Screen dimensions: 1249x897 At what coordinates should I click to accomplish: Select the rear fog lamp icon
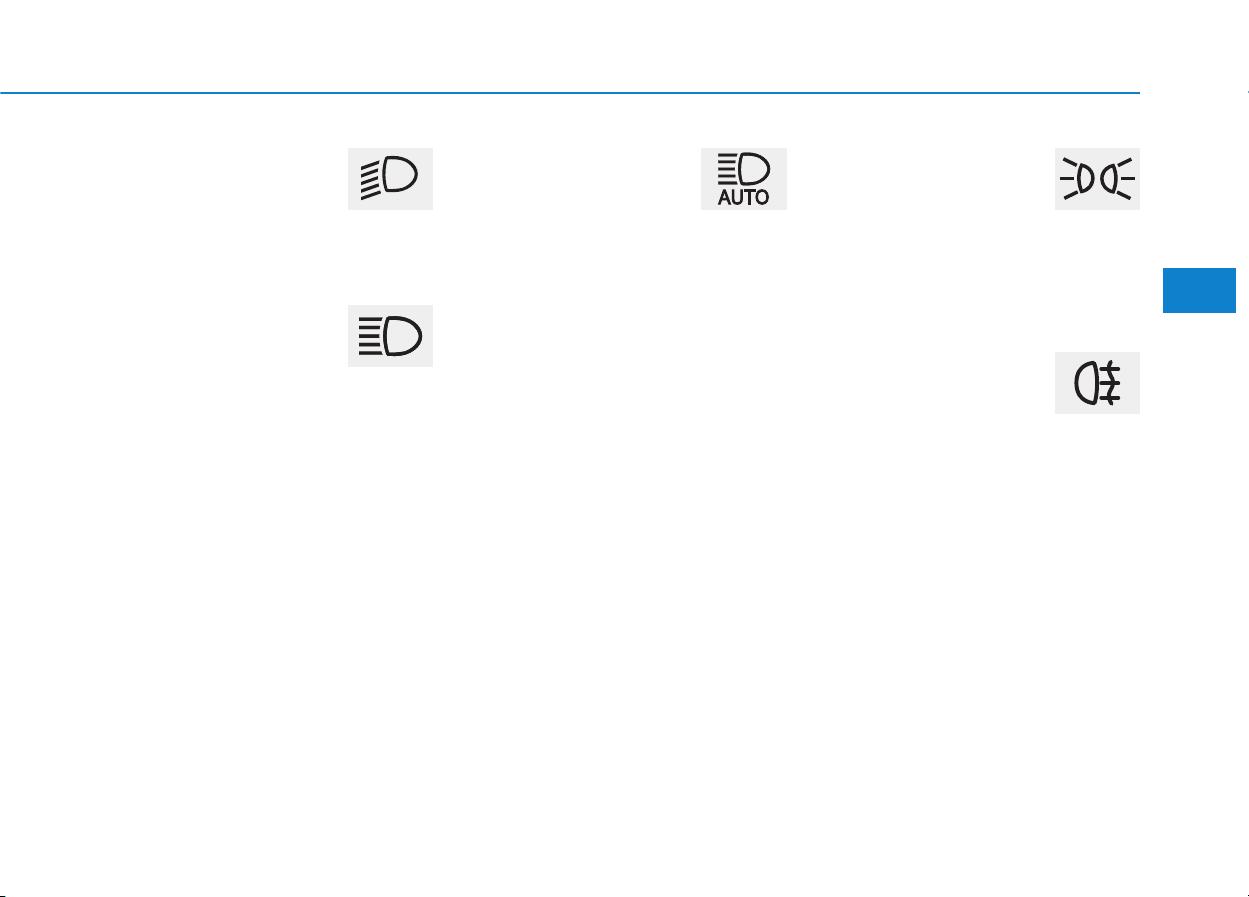pos(1097,383)
